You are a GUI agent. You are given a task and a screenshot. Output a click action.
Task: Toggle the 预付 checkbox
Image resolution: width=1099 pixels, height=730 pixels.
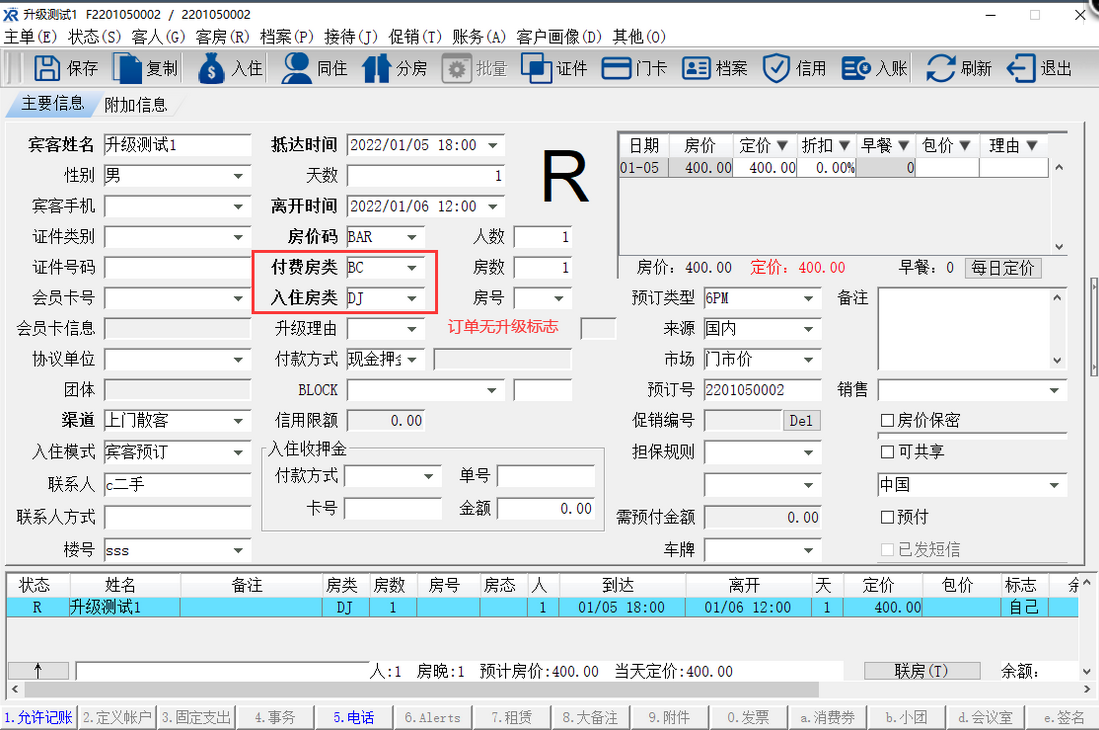[x=887, y=517]
